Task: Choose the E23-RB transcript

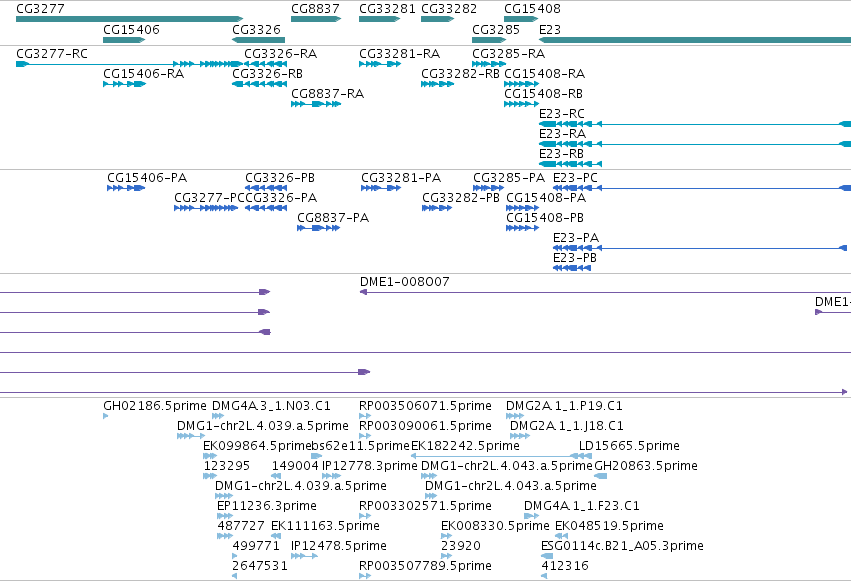Action: point(570,164)
